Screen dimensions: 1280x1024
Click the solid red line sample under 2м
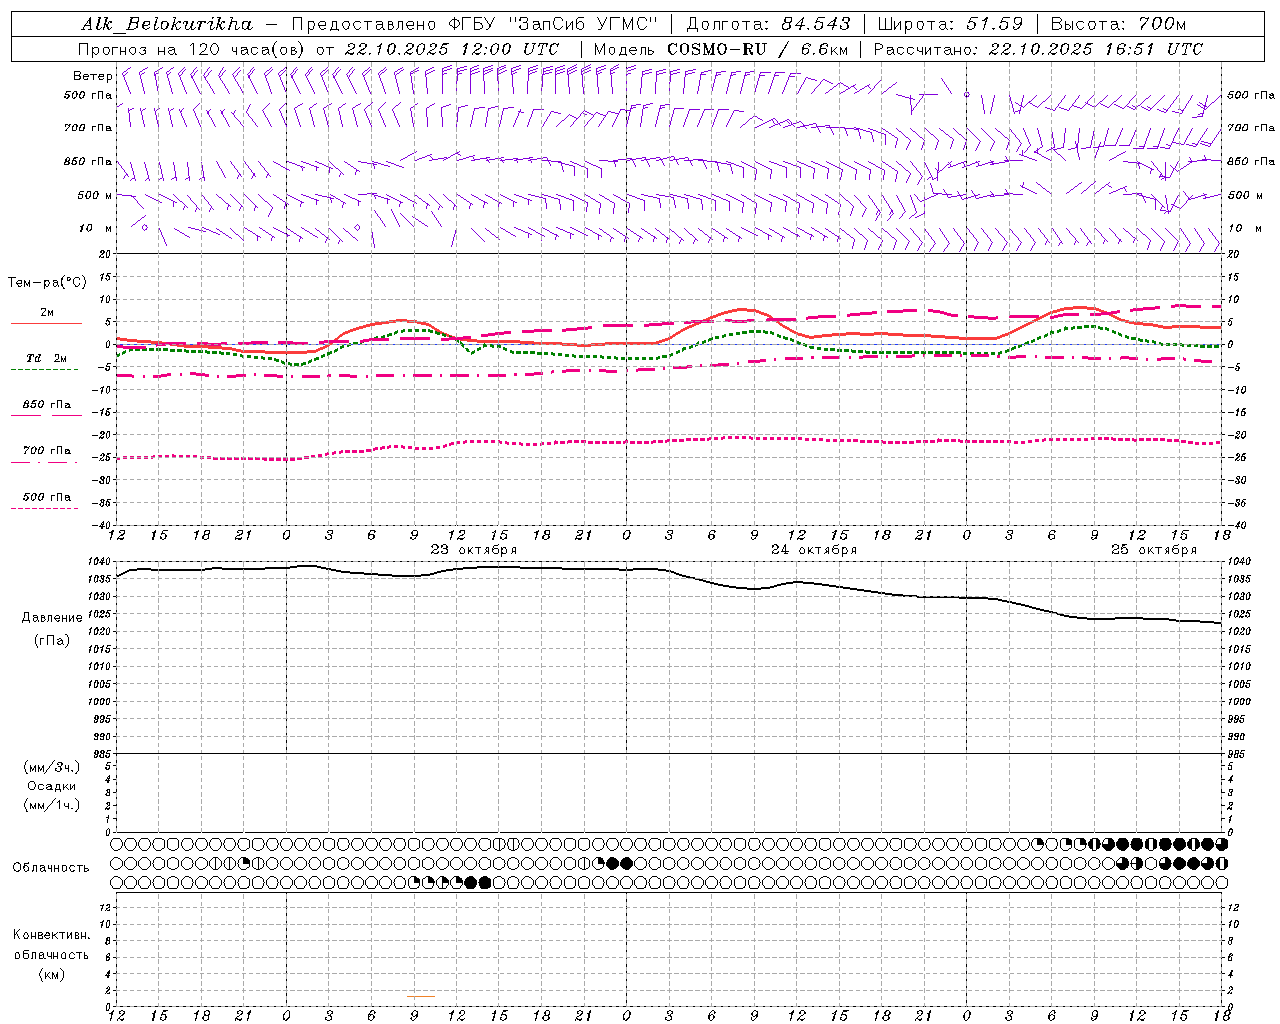46,323
